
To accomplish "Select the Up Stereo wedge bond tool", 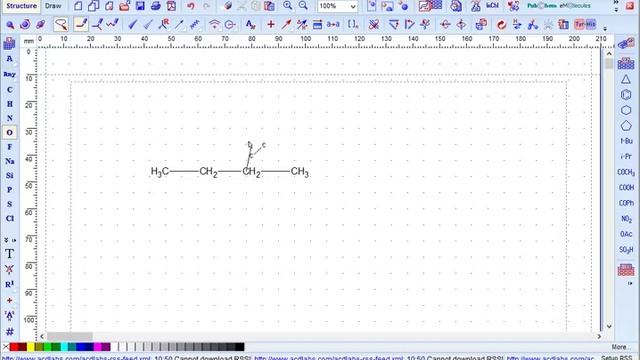I will [x=133, y=24].
